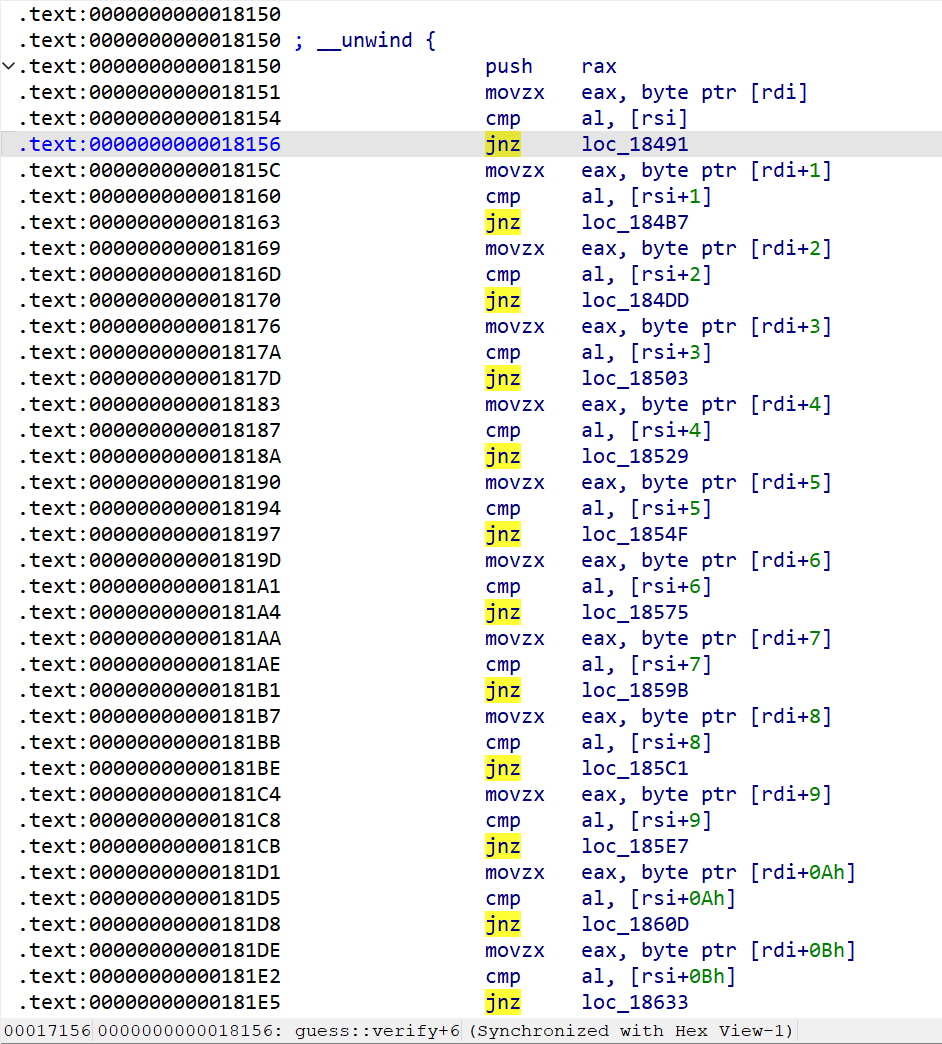Select the push mnemonic on first instruction
The image size is (942, 1044).
click(x=509, y=67)
